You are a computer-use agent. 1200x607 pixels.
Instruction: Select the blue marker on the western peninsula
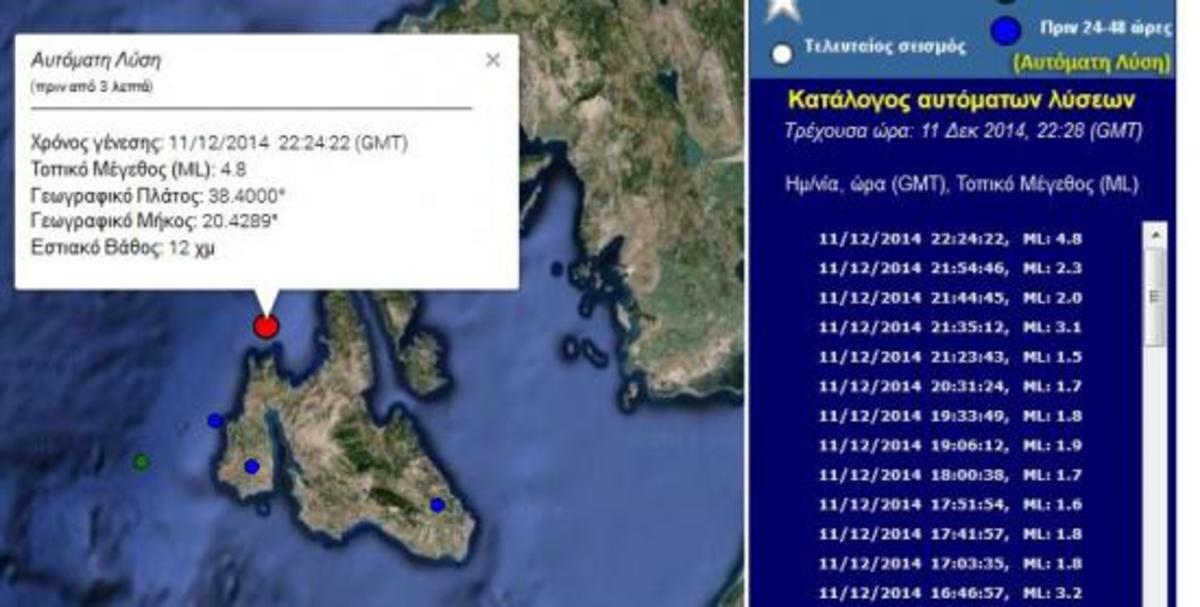[x=251, y=466]
